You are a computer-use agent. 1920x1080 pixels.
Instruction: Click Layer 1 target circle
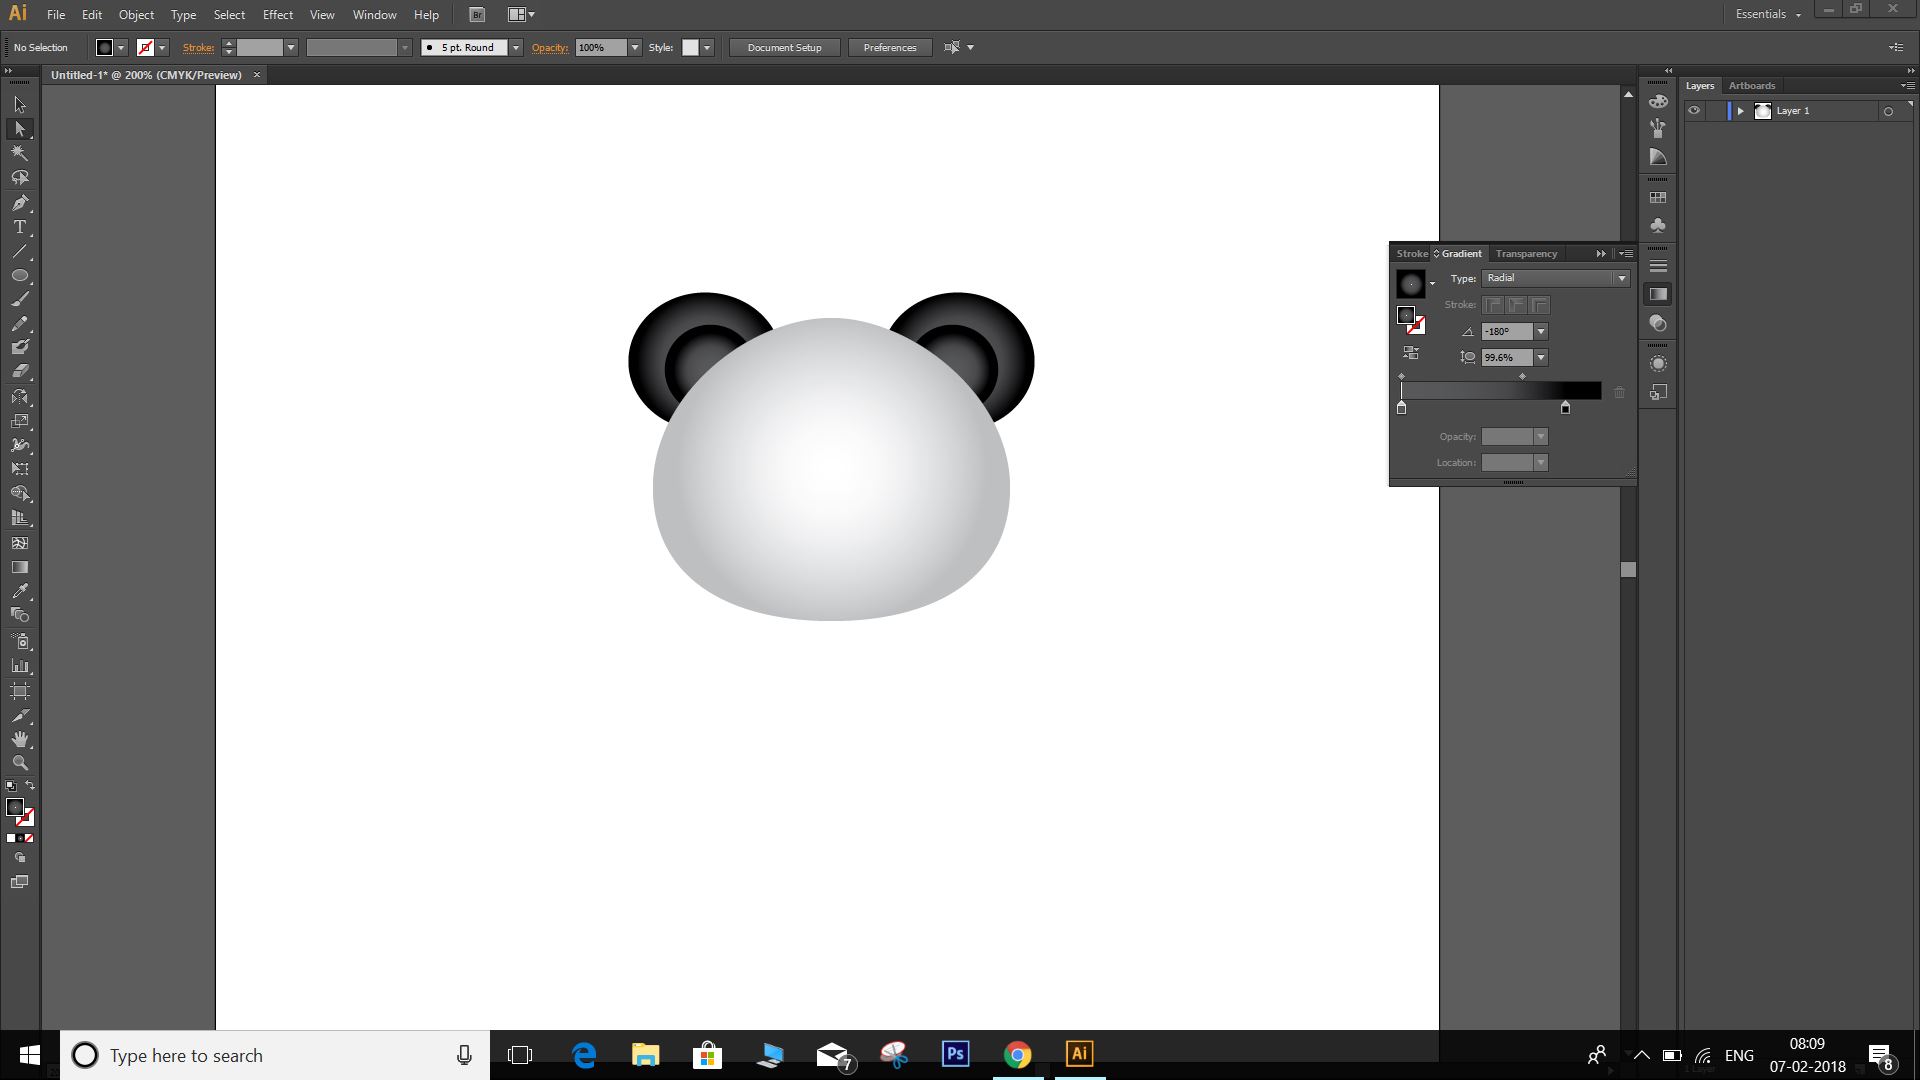[1888, 111]
